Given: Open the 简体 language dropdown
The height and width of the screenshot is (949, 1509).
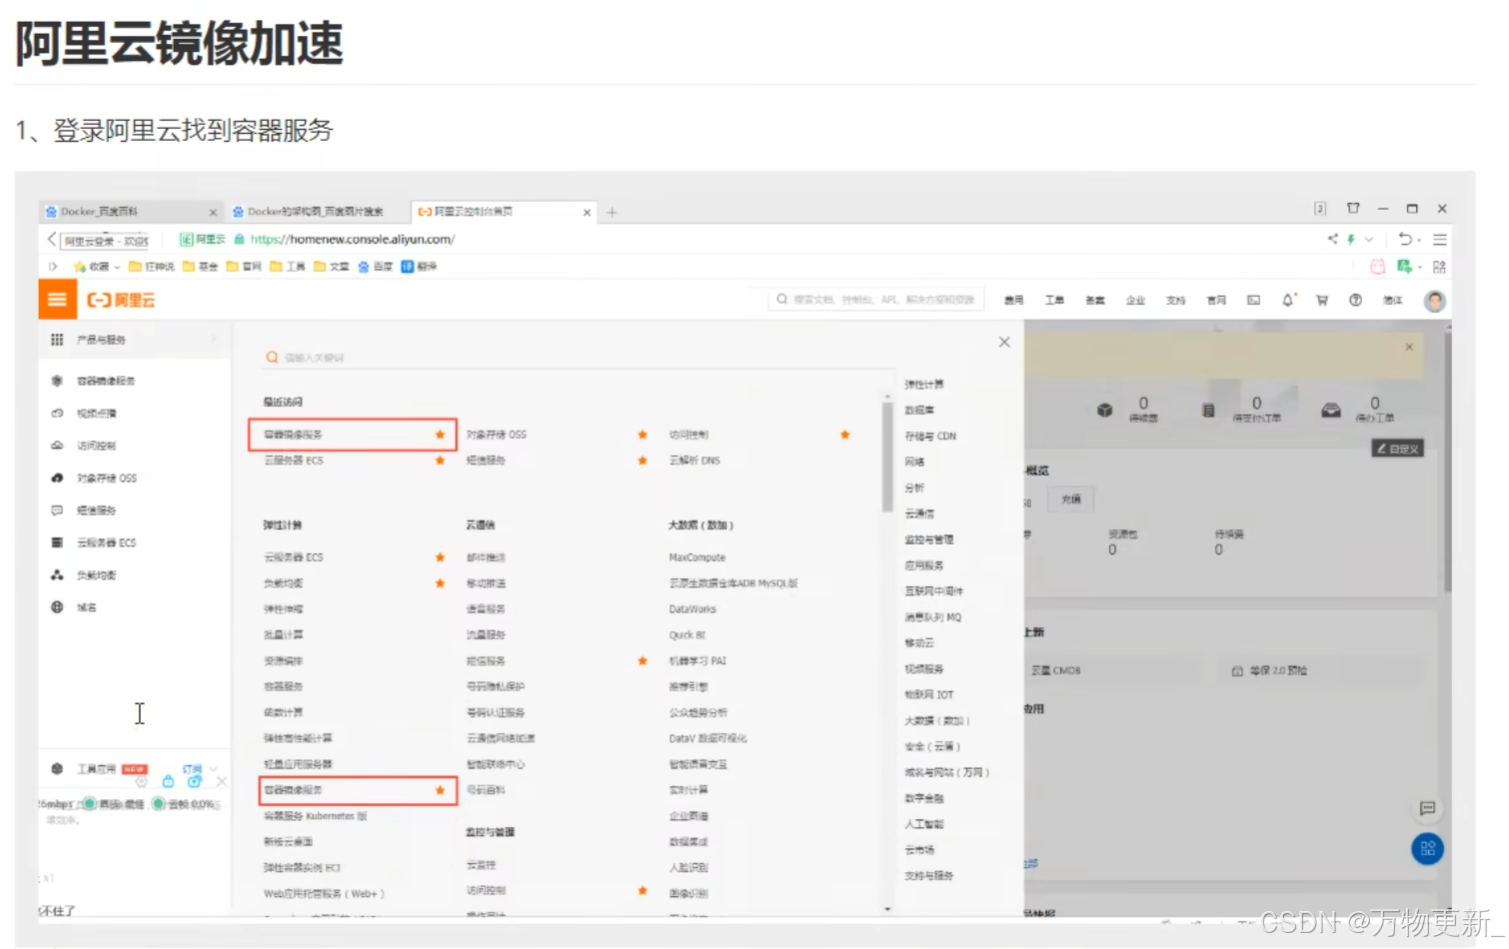Looking at the screenshot, I should coord(1393,300).
